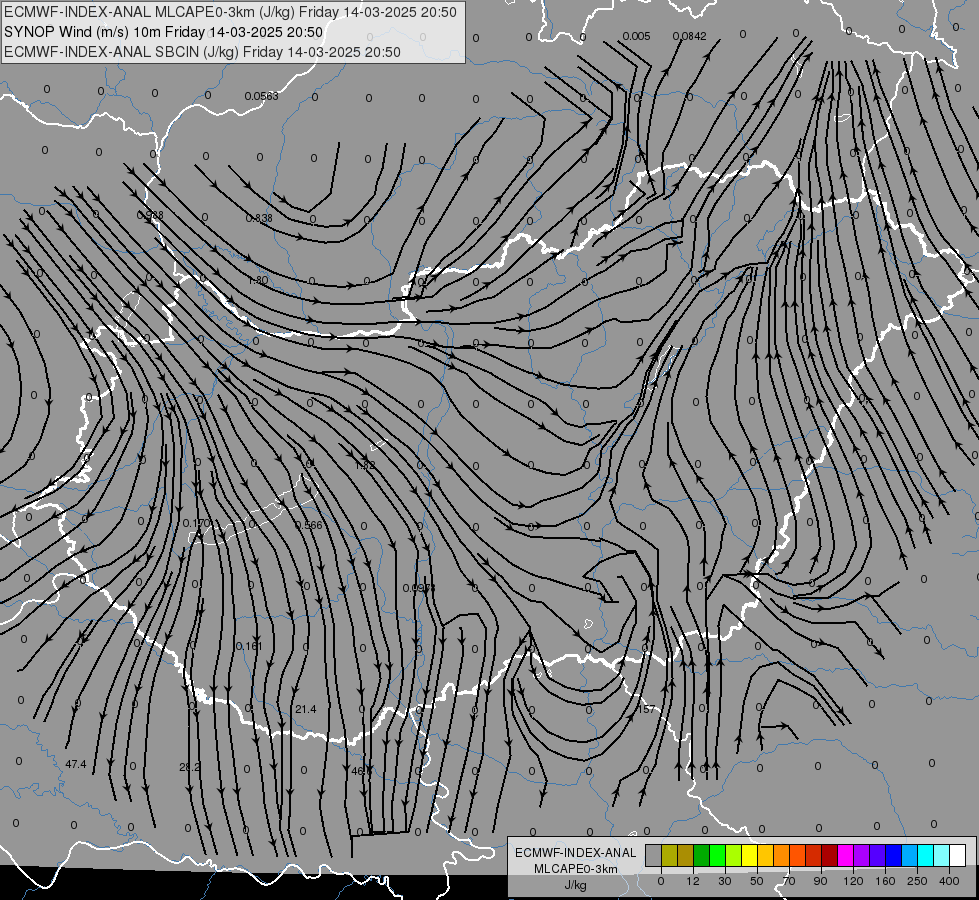Click legend scale label 50
This screenshot has height=900, width=979.
[757, 881]
